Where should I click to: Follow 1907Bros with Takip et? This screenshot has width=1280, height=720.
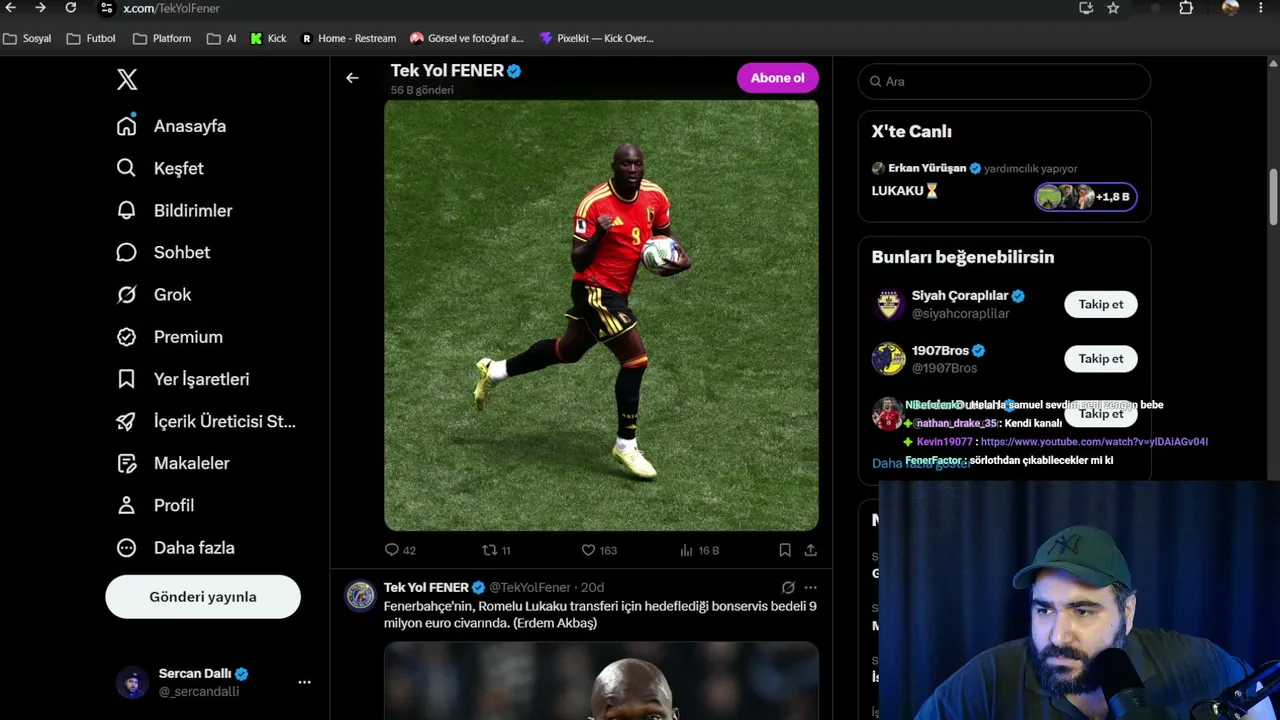pyautogui.click(x=1101, y=358)
